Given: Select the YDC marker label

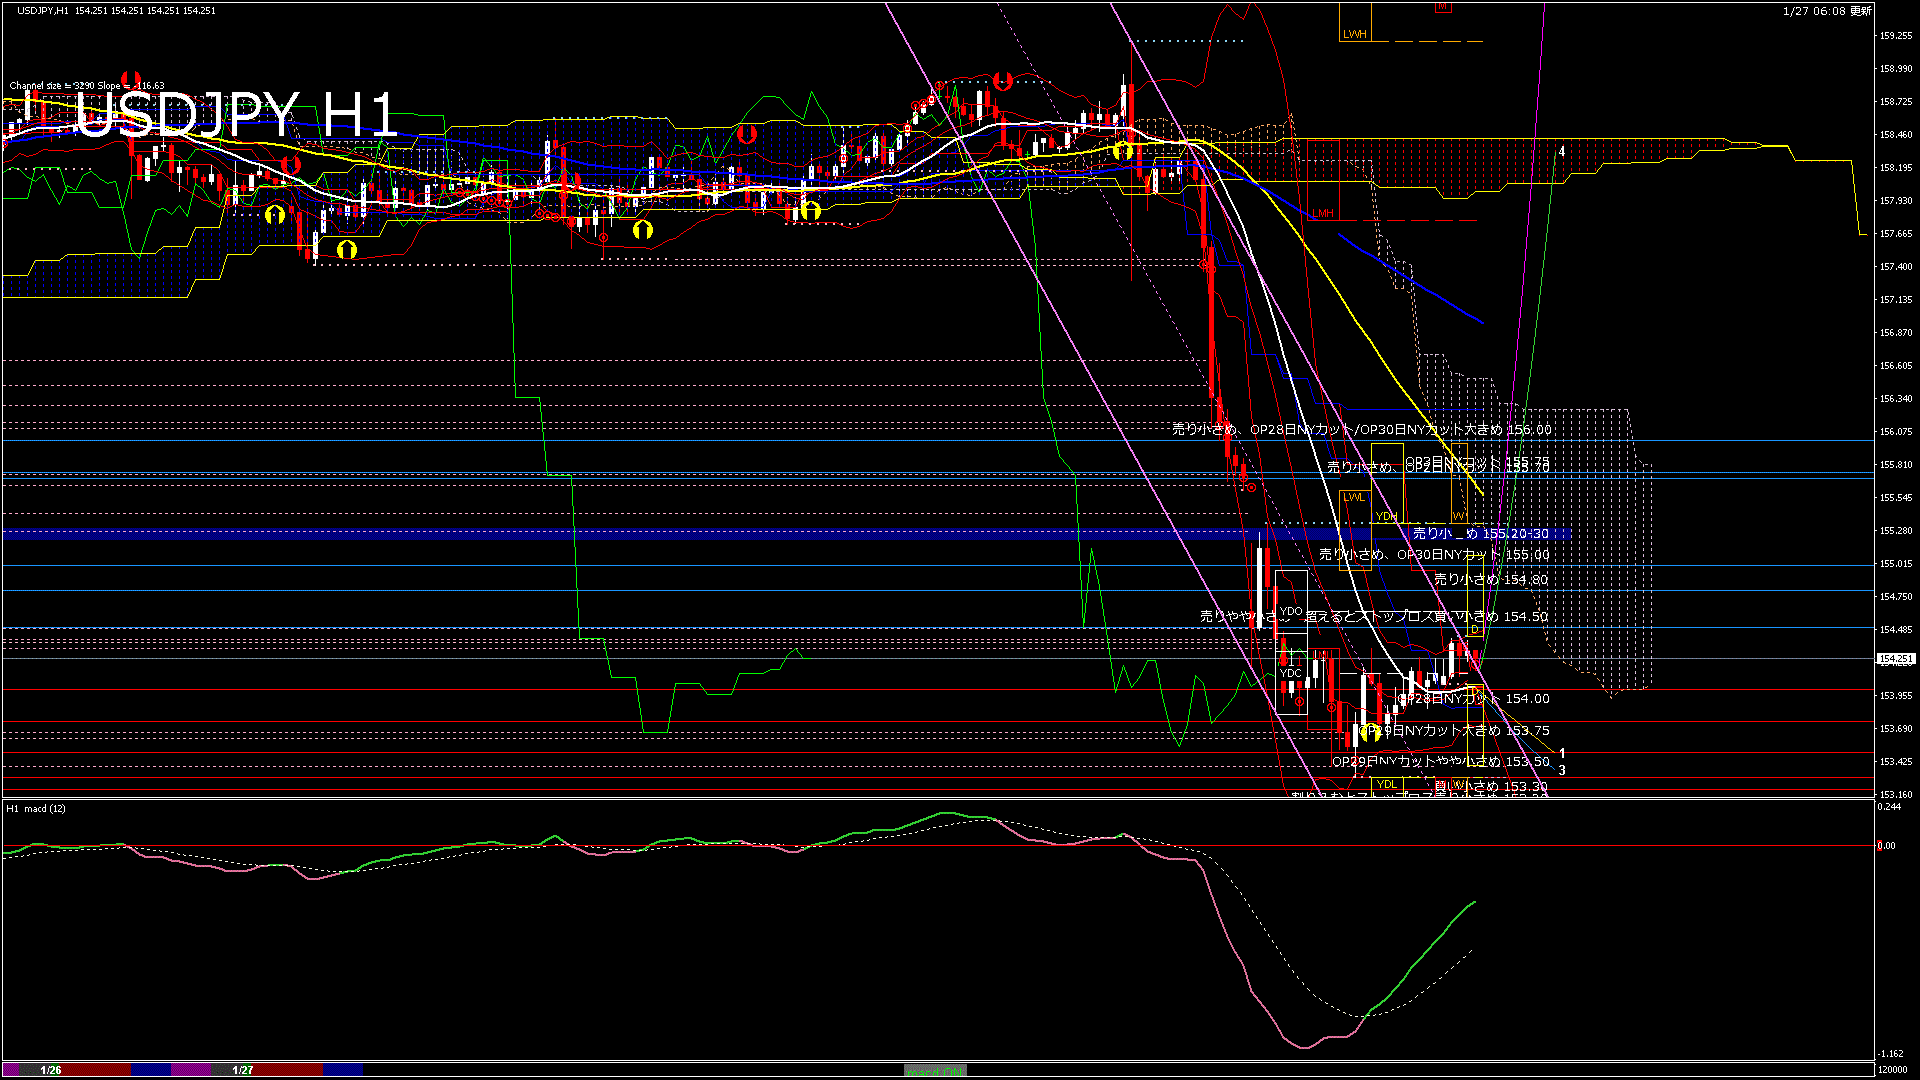Looking at the screenshot, I should 1291,673.
